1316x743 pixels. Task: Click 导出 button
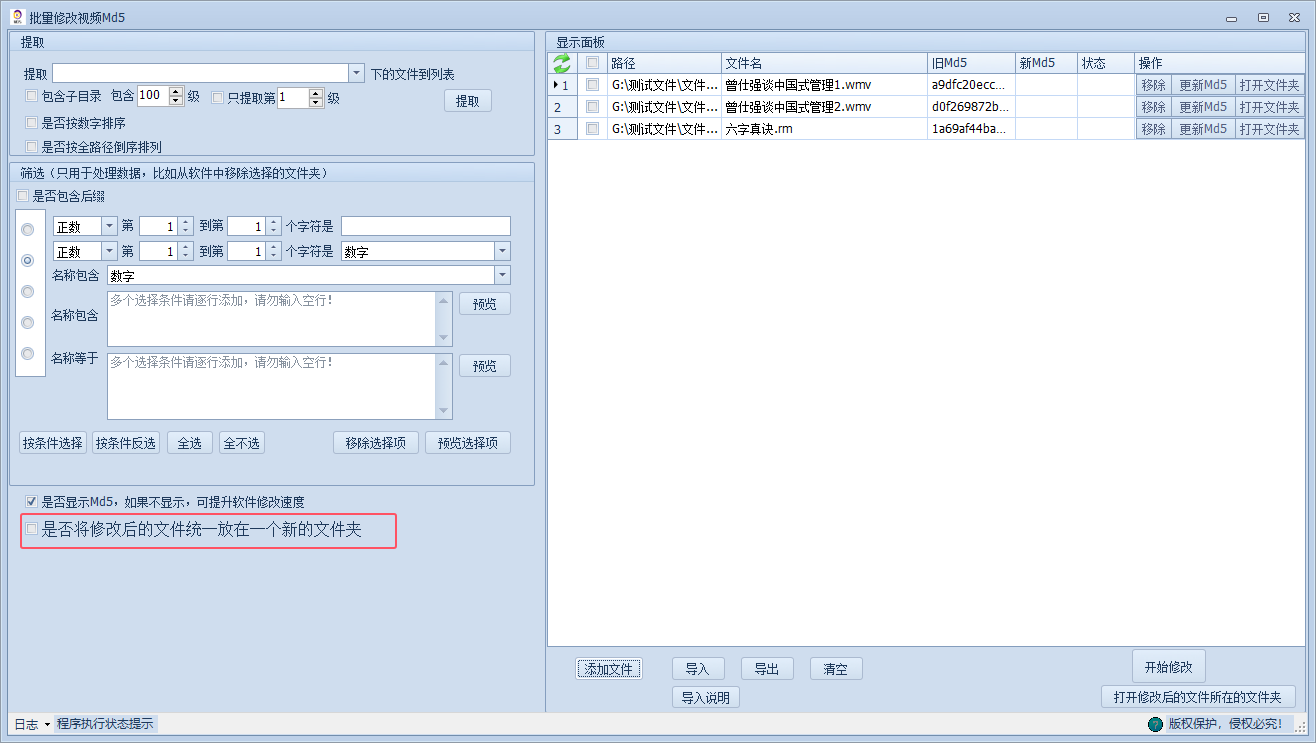767,669
